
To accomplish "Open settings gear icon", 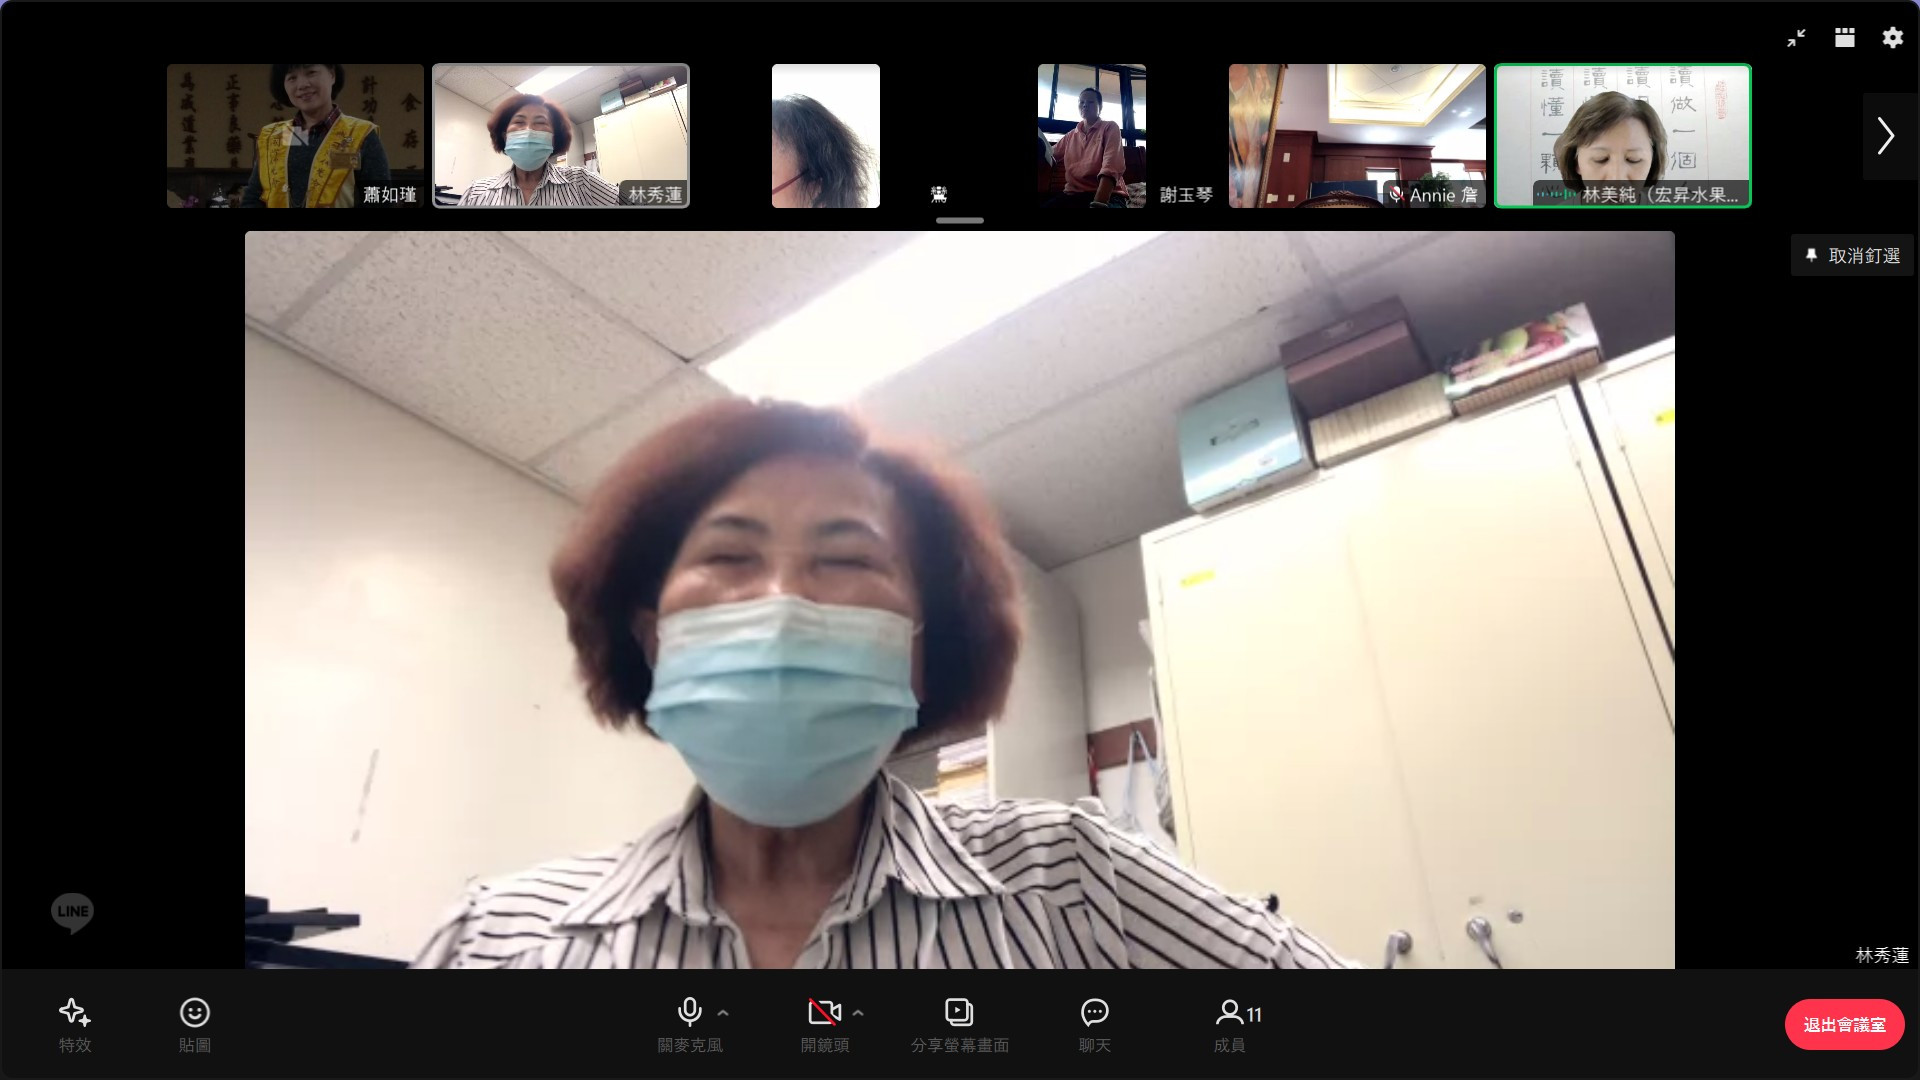I will pyautogui.click(x=1892, y=38).
